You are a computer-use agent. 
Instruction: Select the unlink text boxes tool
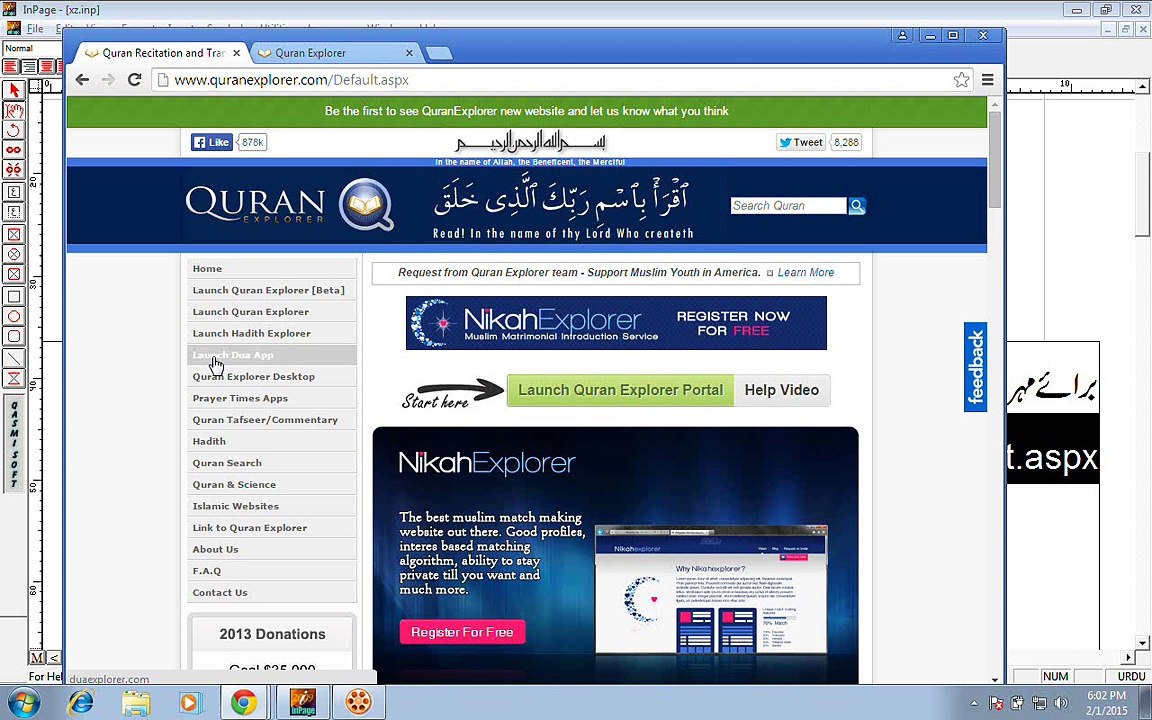[x=13, y=170]
